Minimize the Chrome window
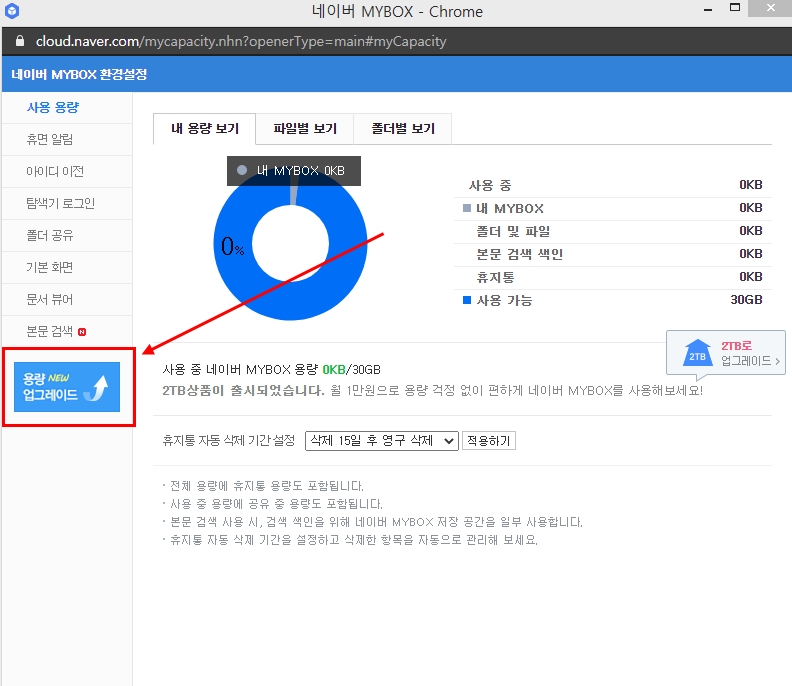This screenshot has height=686, width=792. [x=708, y=10]
